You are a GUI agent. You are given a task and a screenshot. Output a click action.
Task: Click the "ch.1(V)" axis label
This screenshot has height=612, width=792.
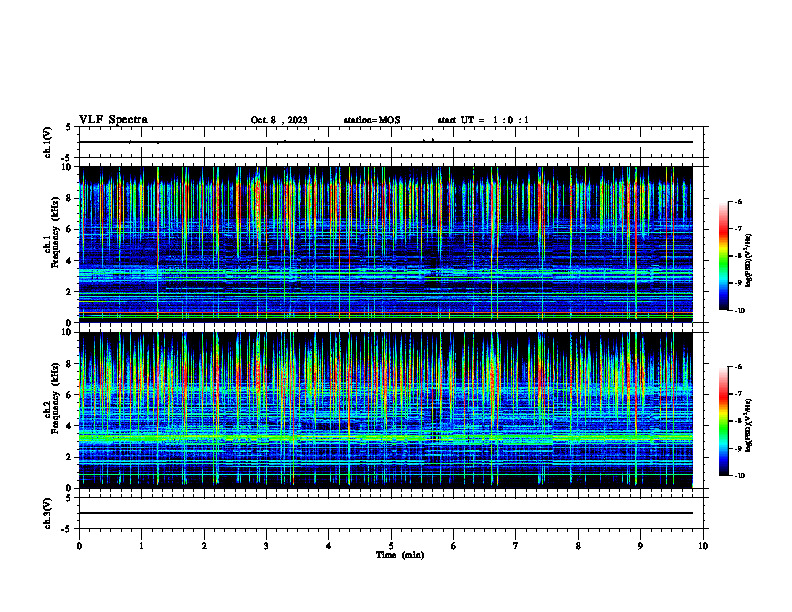coord(48,142)
